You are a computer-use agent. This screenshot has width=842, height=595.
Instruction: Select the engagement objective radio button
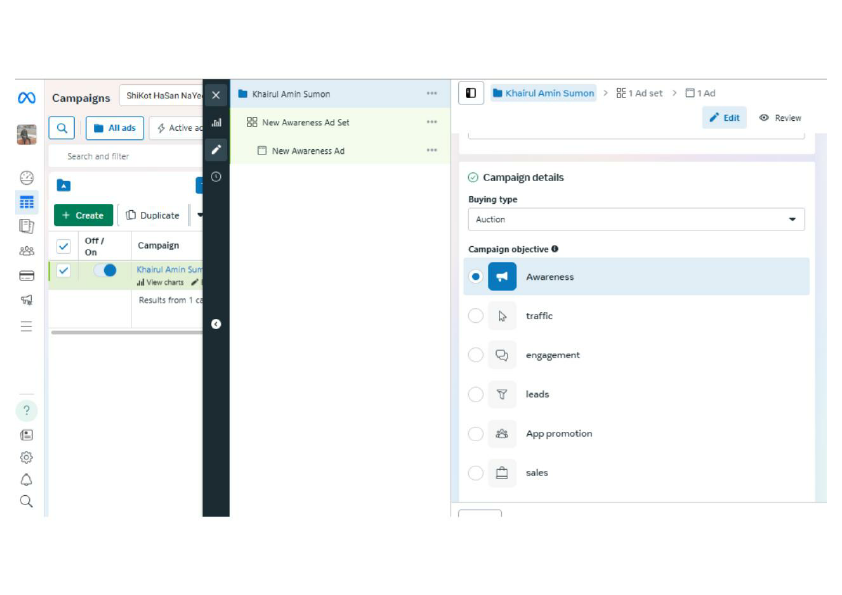pyautogui.click(x=476, y=355)
